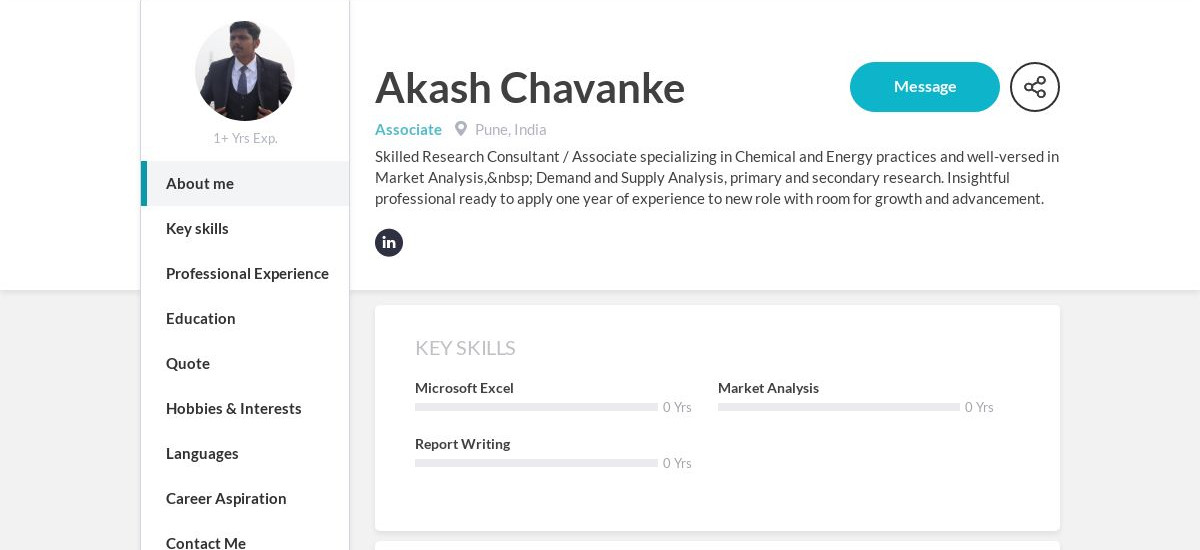Select Quote in sidebar

[x=188, y=363]
